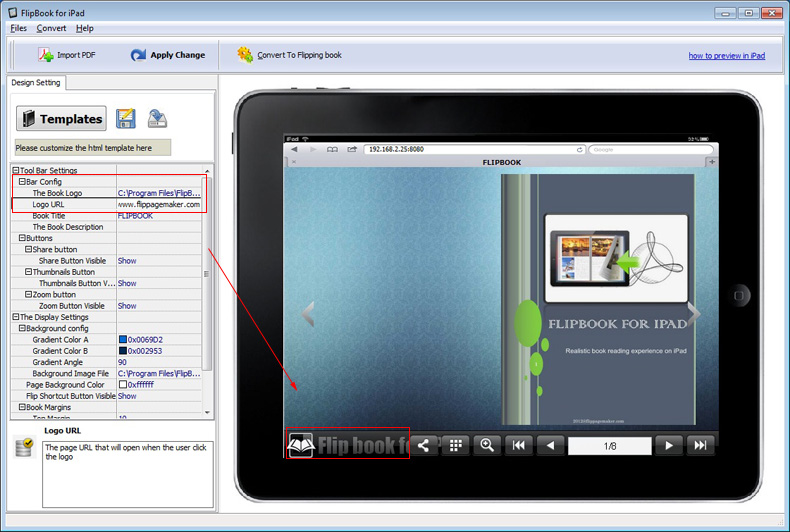
Task: Collapse the Share button node
Action: coord(29,249)
